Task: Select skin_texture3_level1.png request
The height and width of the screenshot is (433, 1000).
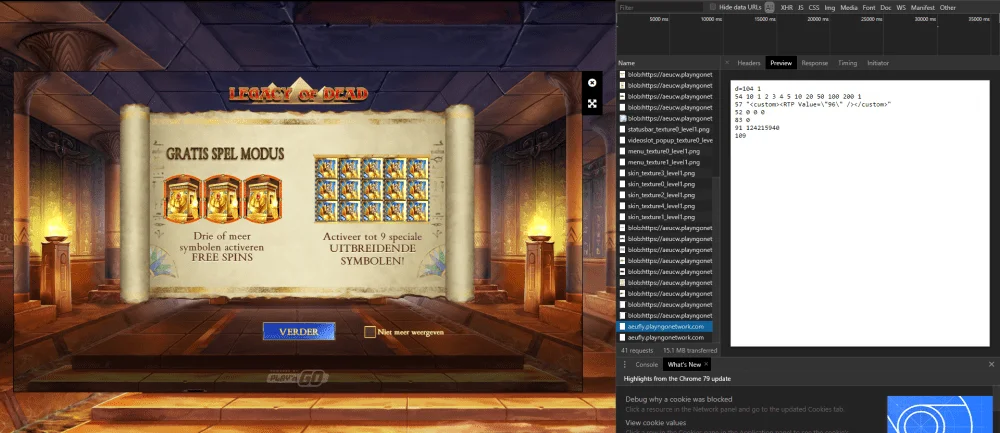Action: click(x=665, y=173)
